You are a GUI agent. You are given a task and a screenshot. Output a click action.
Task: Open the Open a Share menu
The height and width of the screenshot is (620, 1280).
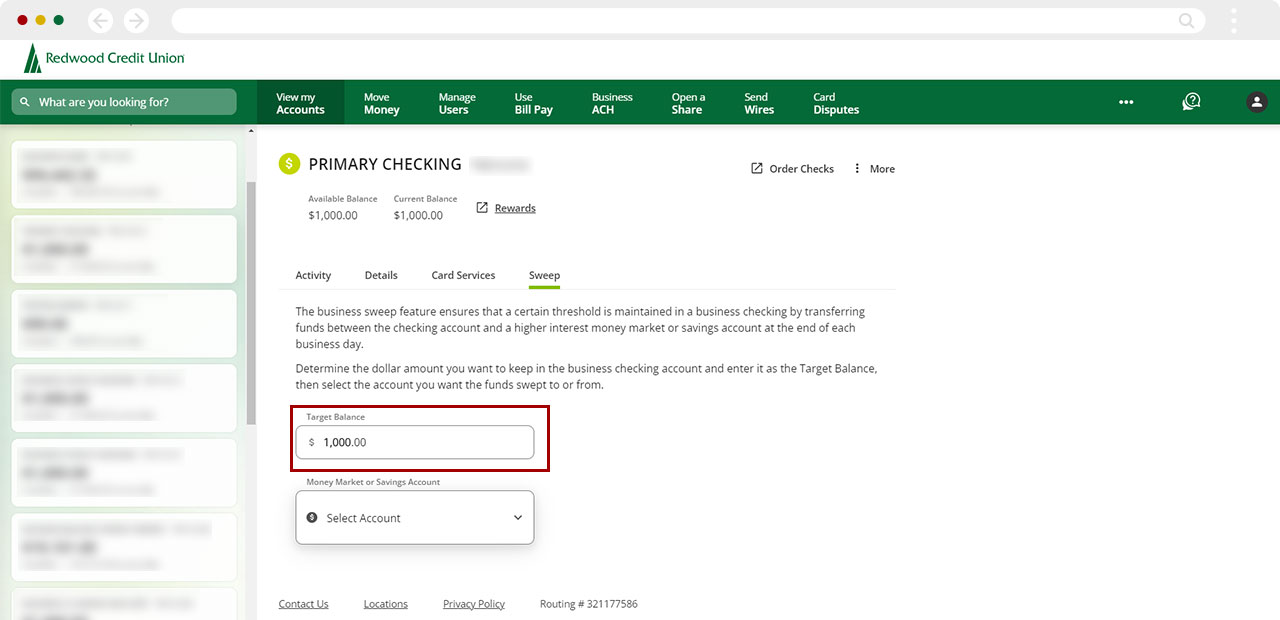point(688,103)
